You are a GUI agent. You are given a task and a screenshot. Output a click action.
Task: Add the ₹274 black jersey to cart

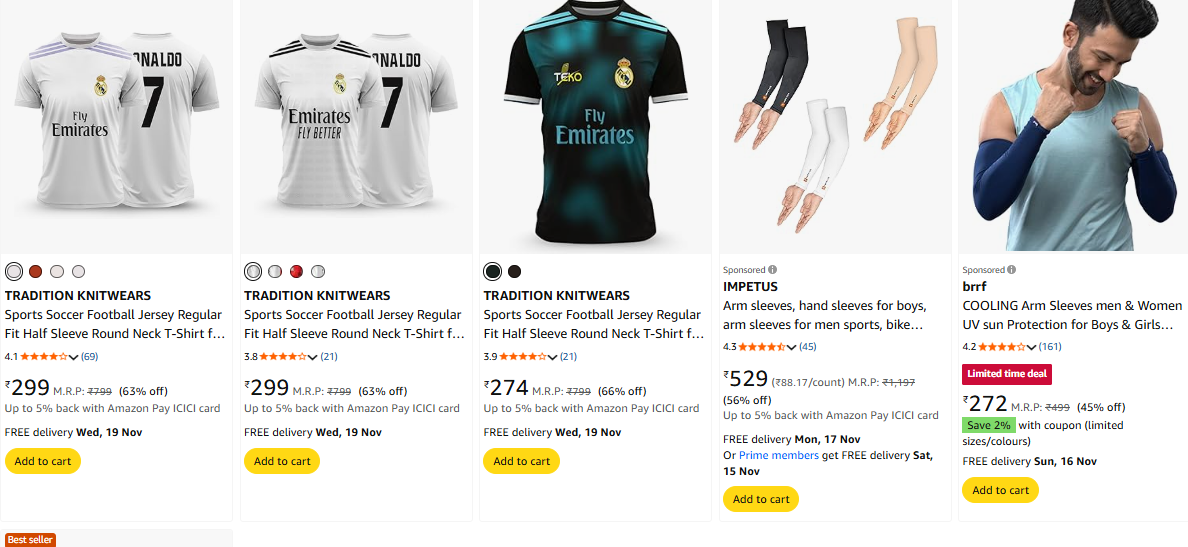pyautogui.click(x=521, y=461)
